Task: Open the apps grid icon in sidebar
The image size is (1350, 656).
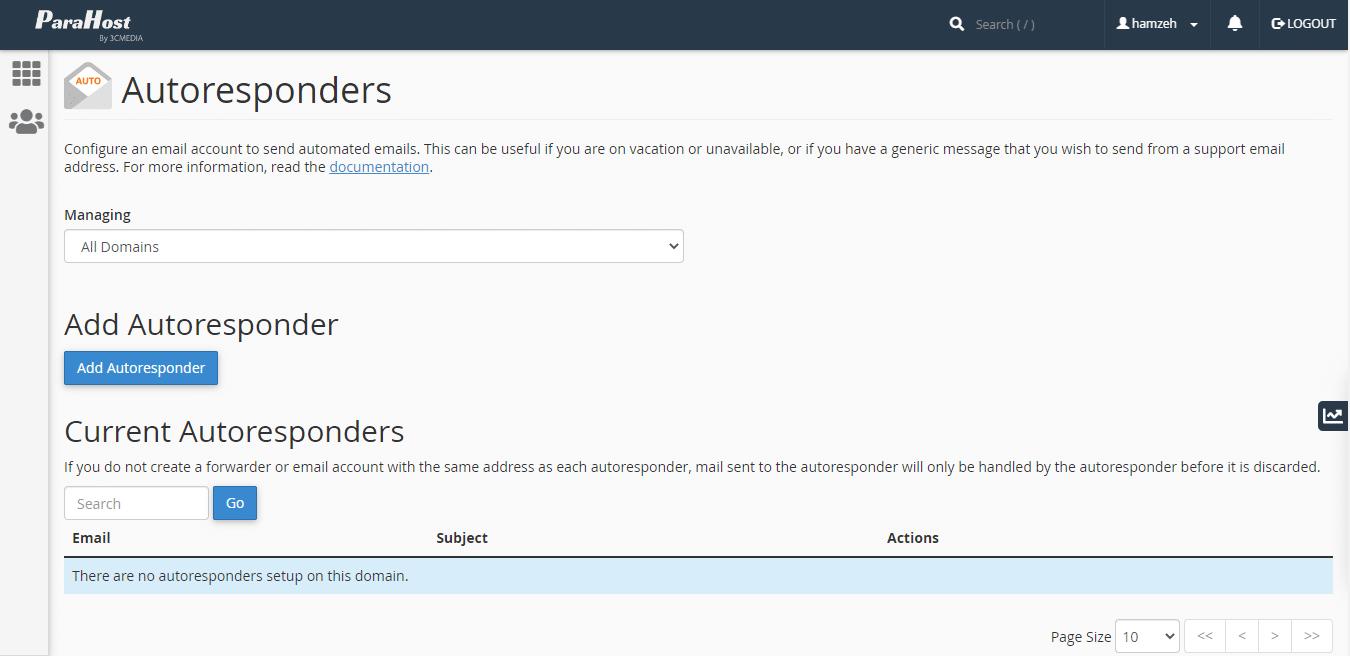Action: click(x=26, y=73)
